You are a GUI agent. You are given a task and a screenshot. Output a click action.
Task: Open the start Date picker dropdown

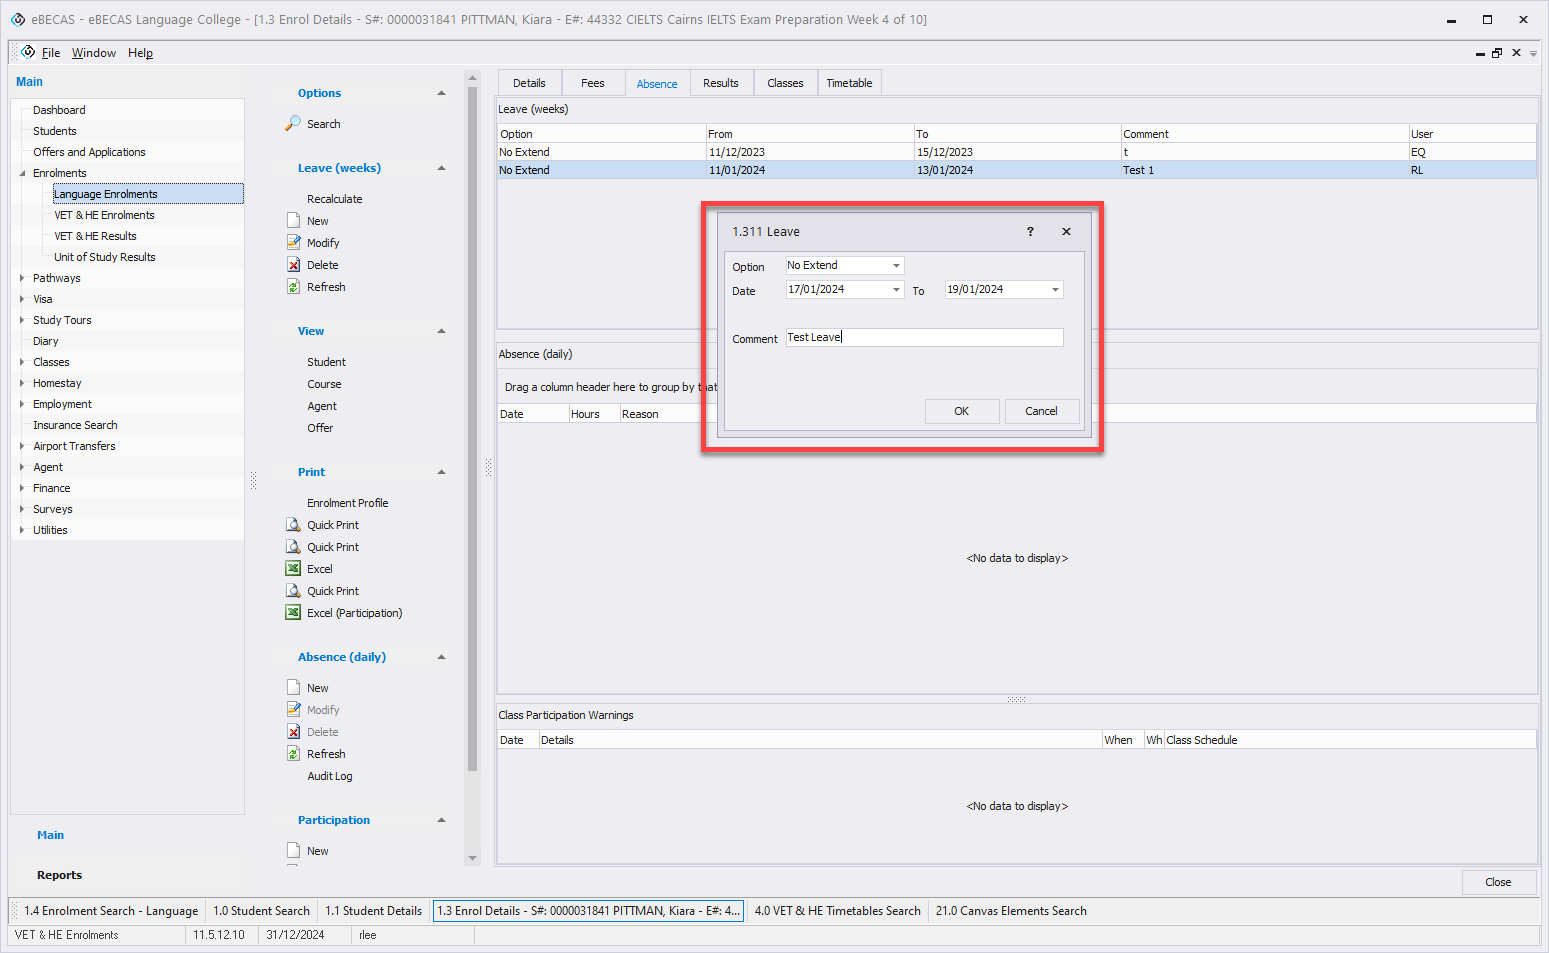pos(896,290)
